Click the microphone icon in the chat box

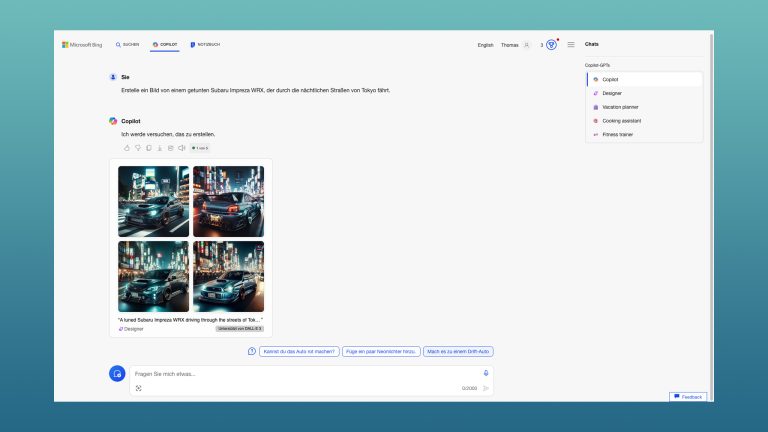(486, 373)
